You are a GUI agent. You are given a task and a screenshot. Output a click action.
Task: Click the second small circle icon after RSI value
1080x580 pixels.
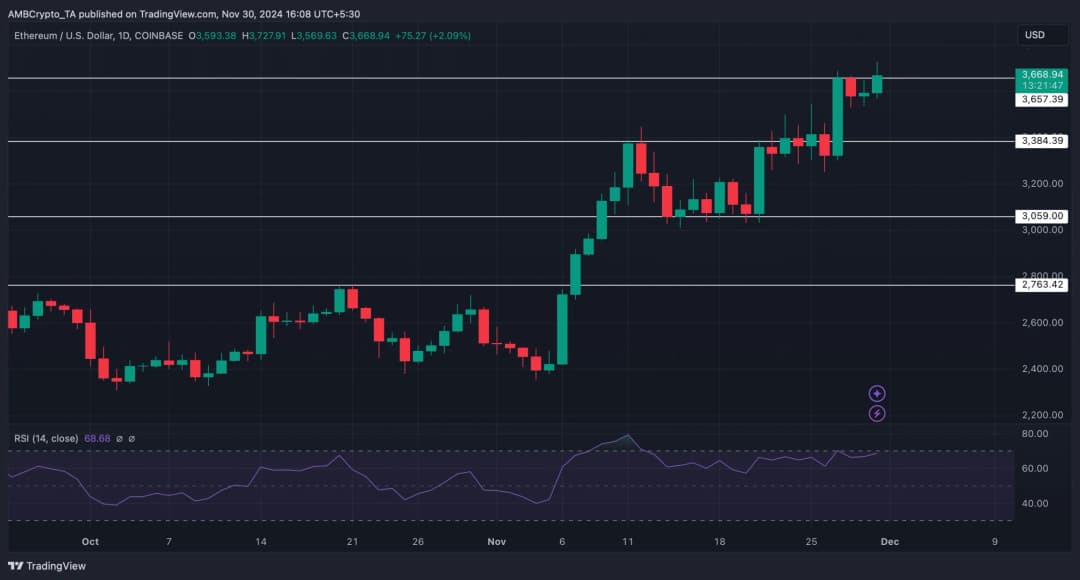pos(131,438)
